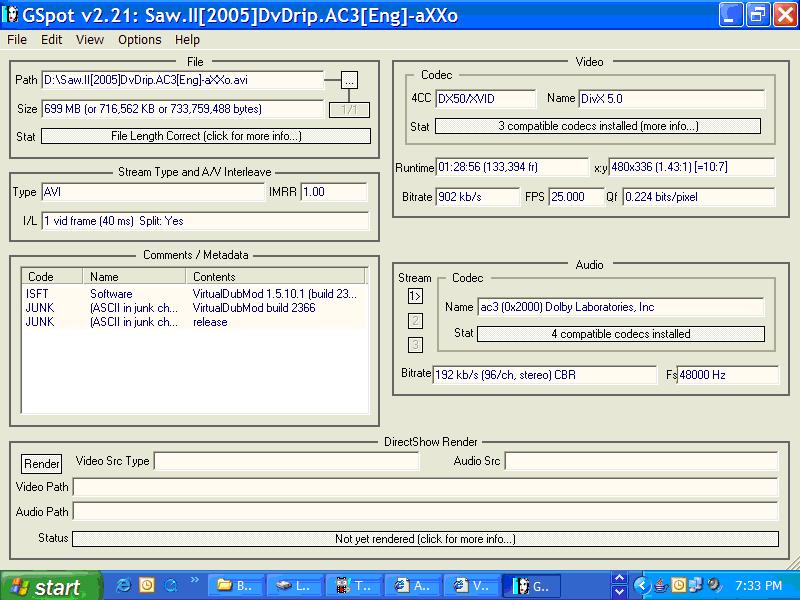
Task: Click the 3 compatible codecs installed stat bar
Action: pos(598,126)
